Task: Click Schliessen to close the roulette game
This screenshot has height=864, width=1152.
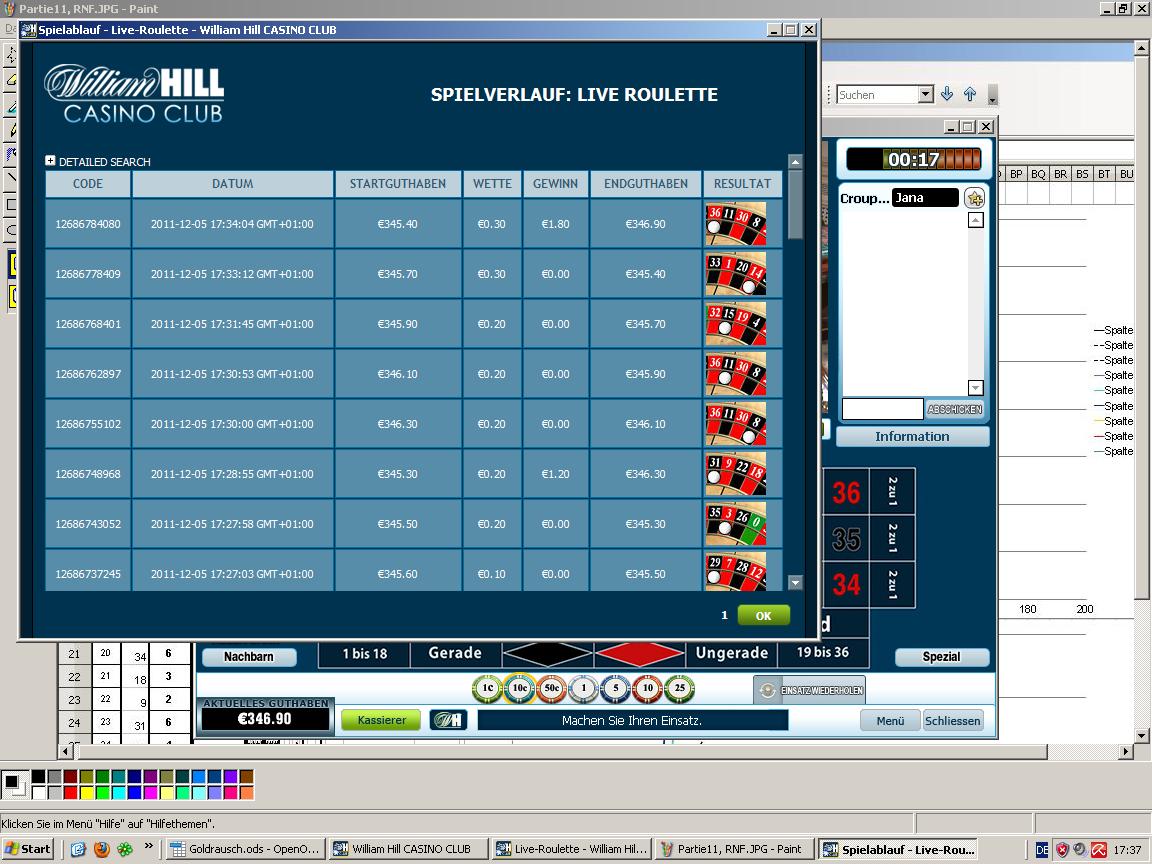Action: pos(952,721)
